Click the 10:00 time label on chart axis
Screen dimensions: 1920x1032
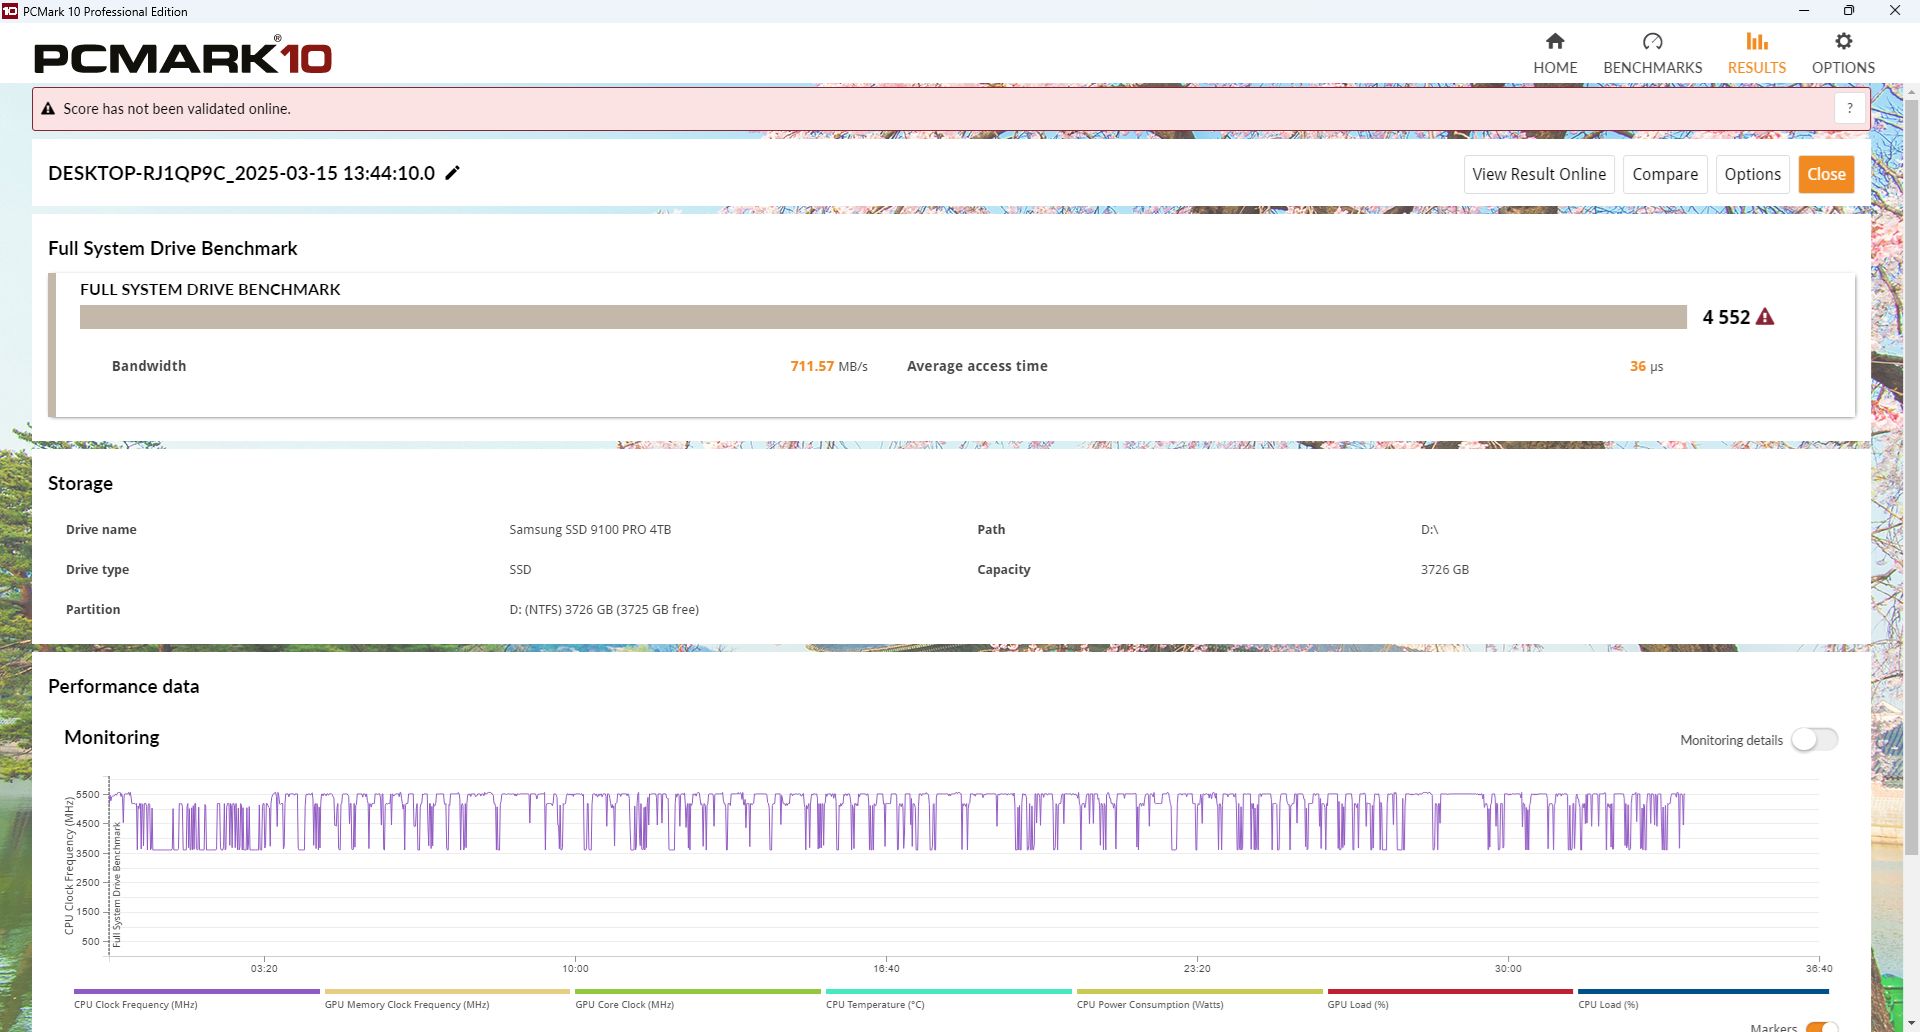[575, 968]
